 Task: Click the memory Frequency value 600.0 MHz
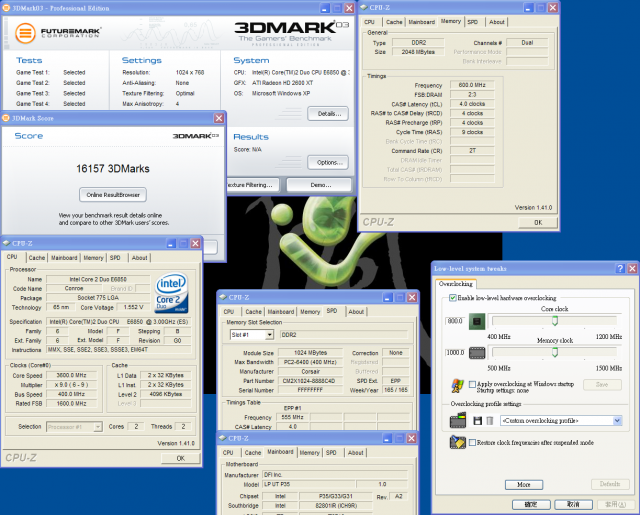(x=472, y=85)
